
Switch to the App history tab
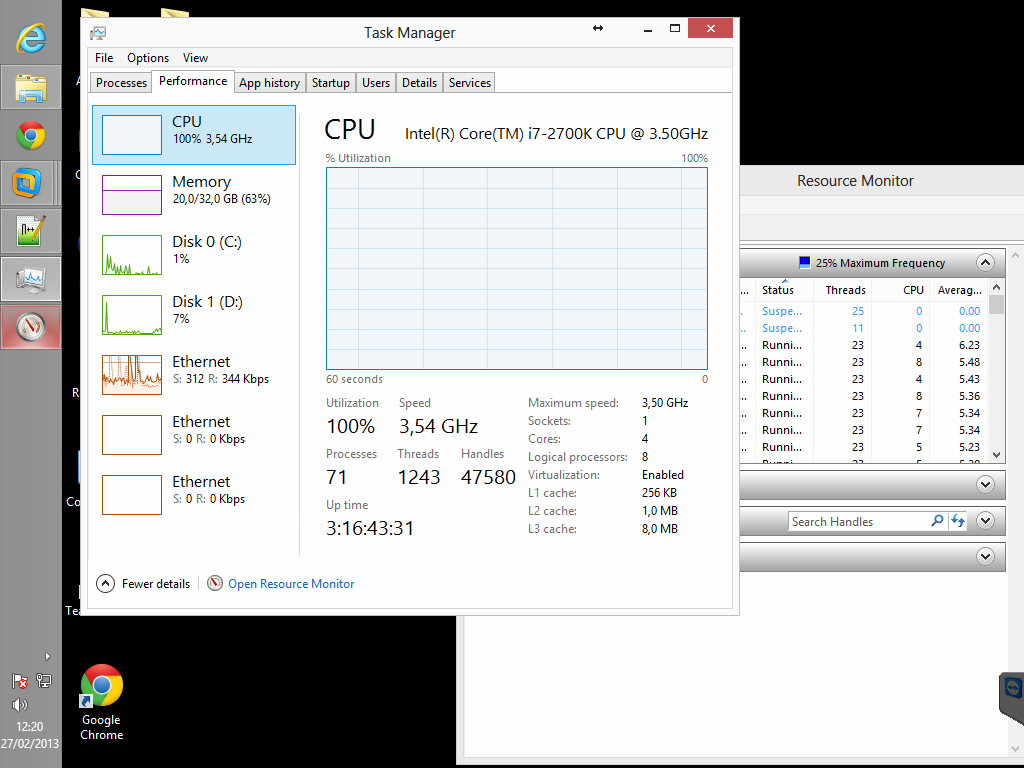(269, 83)
